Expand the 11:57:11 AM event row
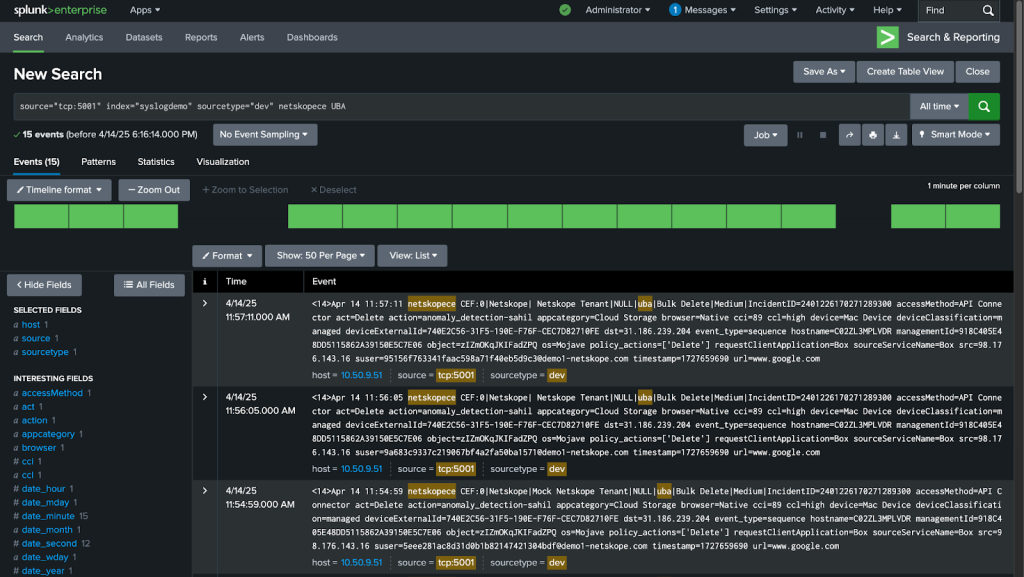This screenshot has width=1024, height=577. 204,304
